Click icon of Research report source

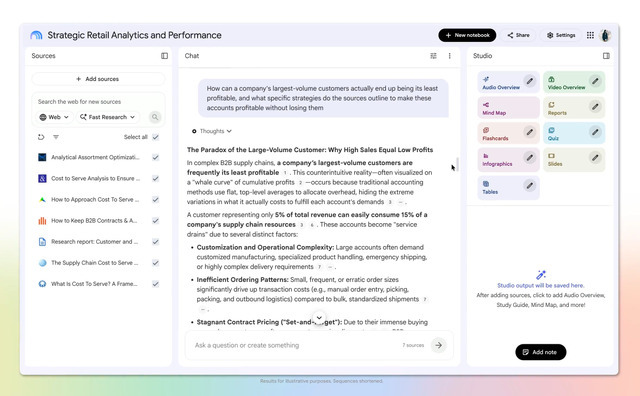tap(42, 242)
